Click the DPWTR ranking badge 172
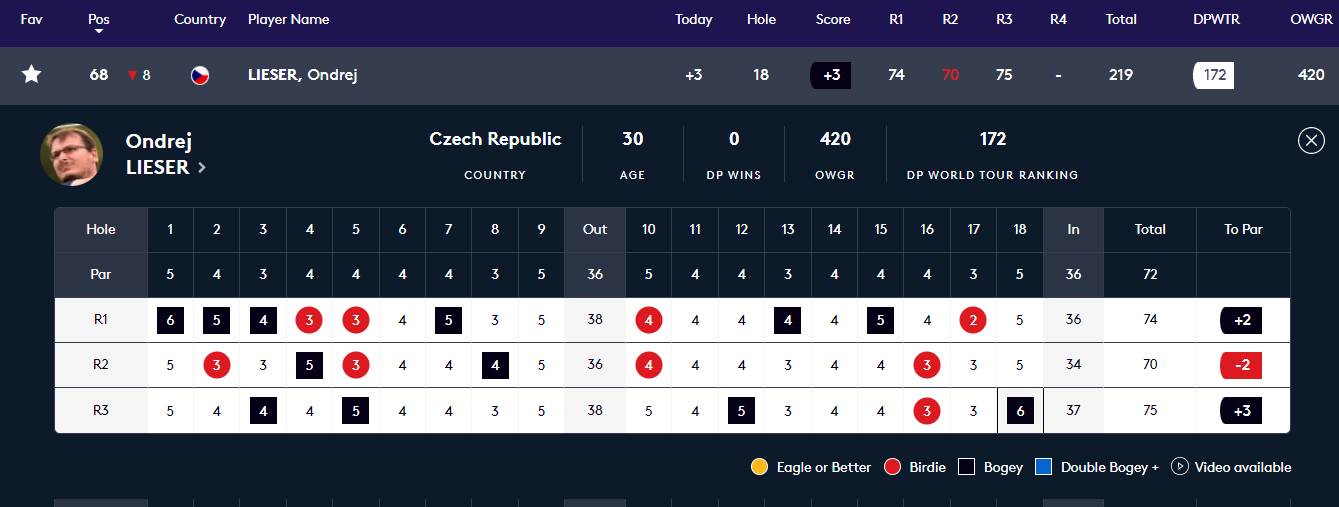 click(1214, 75)
